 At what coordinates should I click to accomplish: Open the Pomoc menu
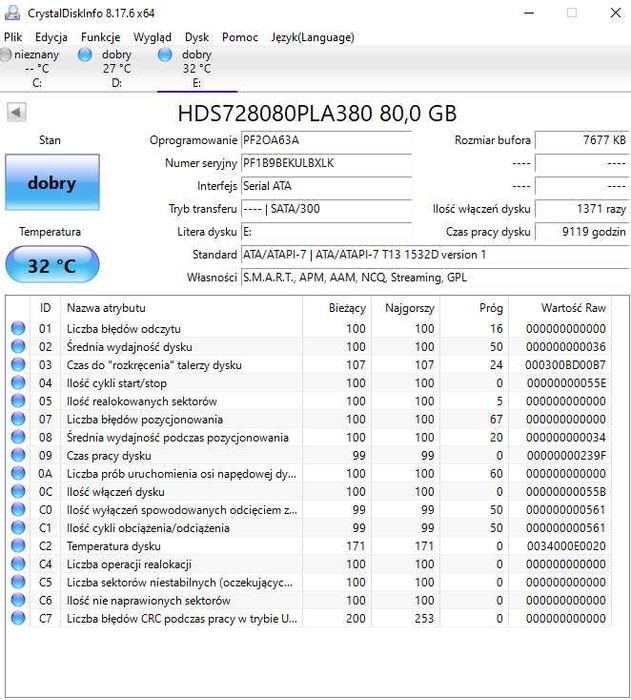[x=240, y=37]
